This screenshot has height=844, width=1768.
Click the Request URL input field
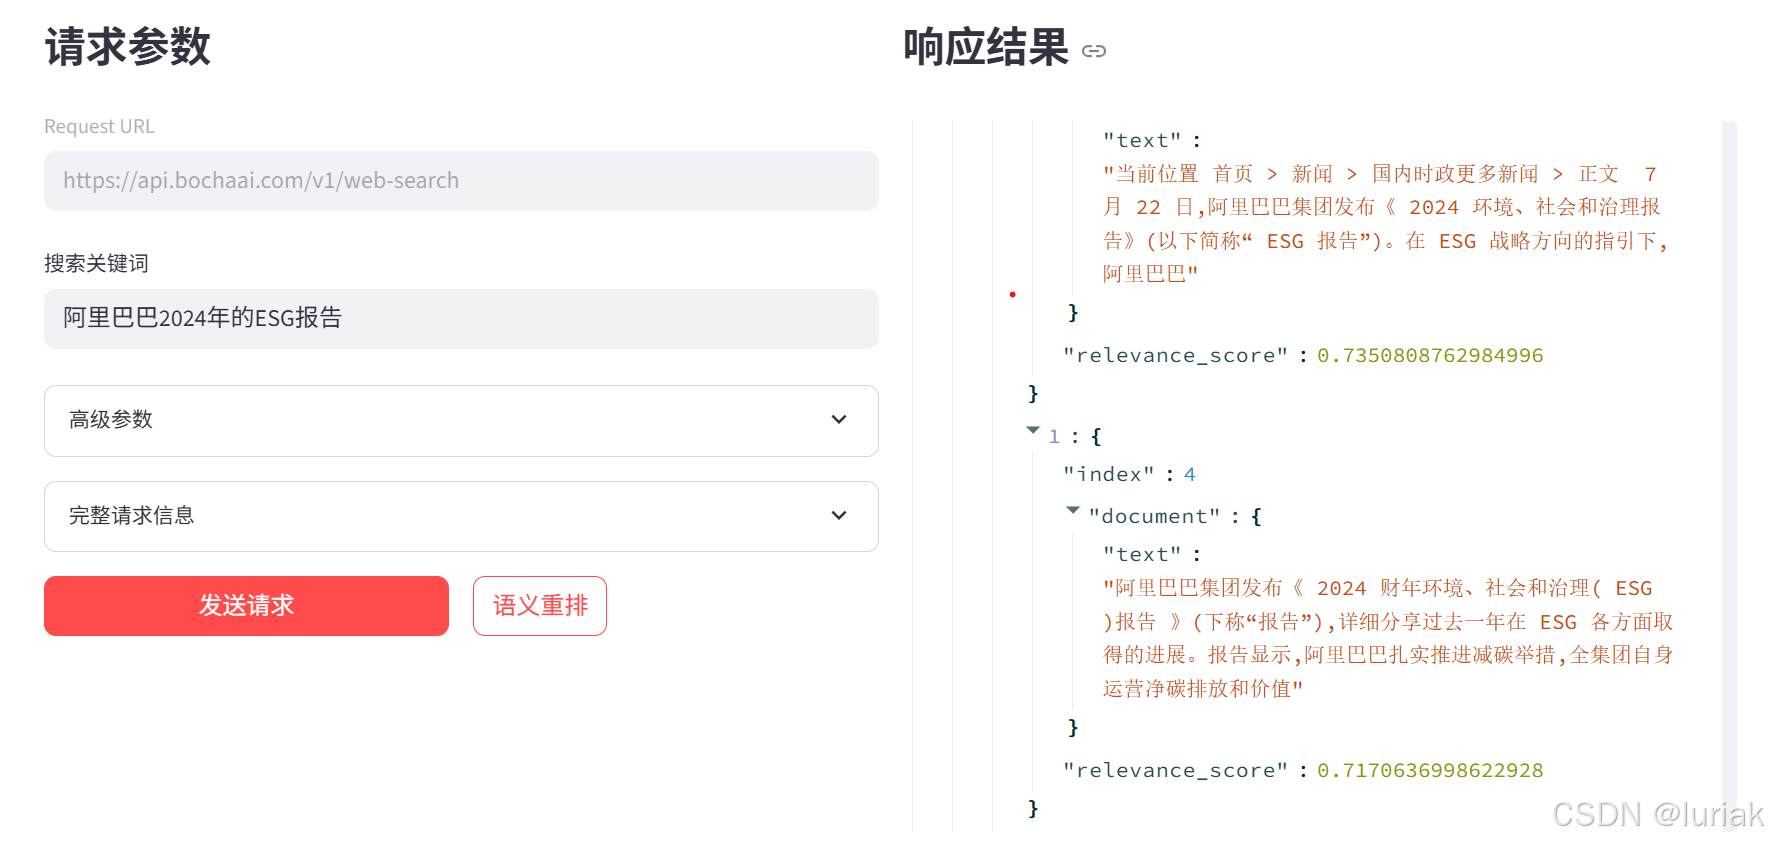(x=461, y=181)
